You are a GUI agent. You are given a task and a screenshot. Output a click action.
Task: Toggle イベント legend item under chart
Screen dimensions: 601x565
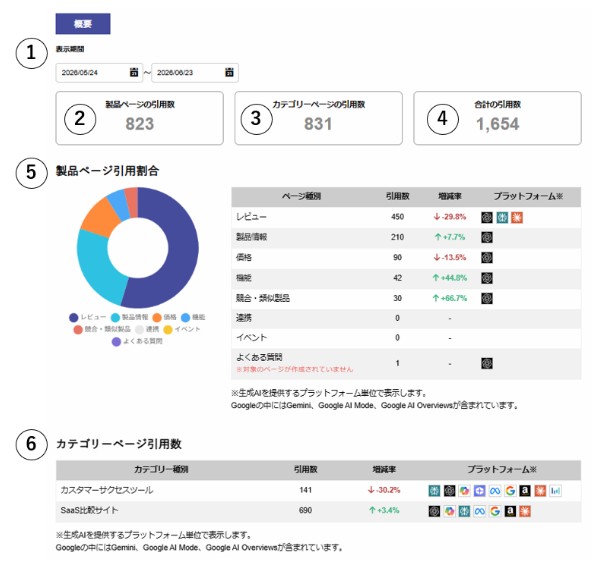click(x=182, y=329)
